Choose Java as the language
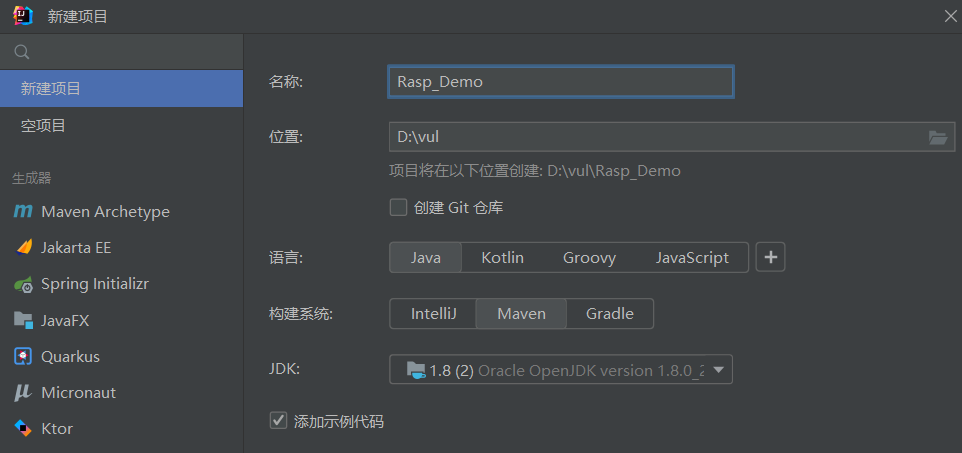 coord(426,258)
